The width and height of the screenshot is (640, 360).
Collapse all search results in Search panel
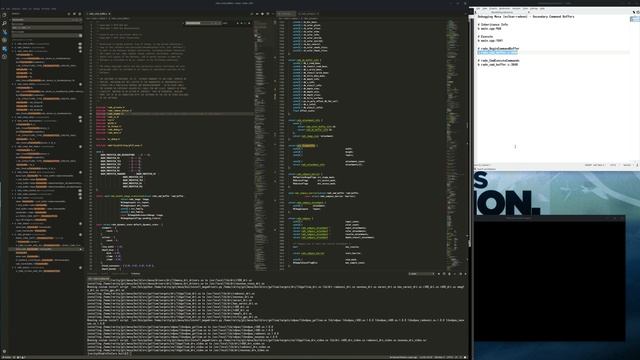coord(79,13)
